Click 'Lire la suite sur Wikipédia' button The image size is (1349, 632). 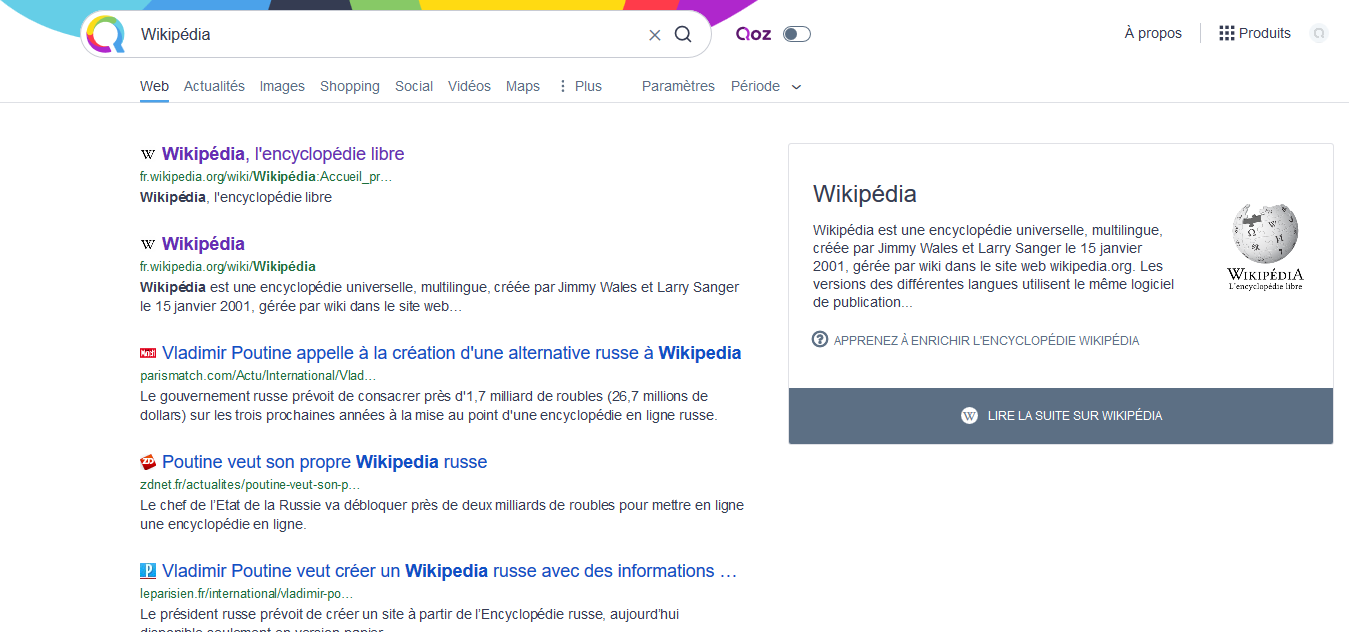coord(1061,416)
